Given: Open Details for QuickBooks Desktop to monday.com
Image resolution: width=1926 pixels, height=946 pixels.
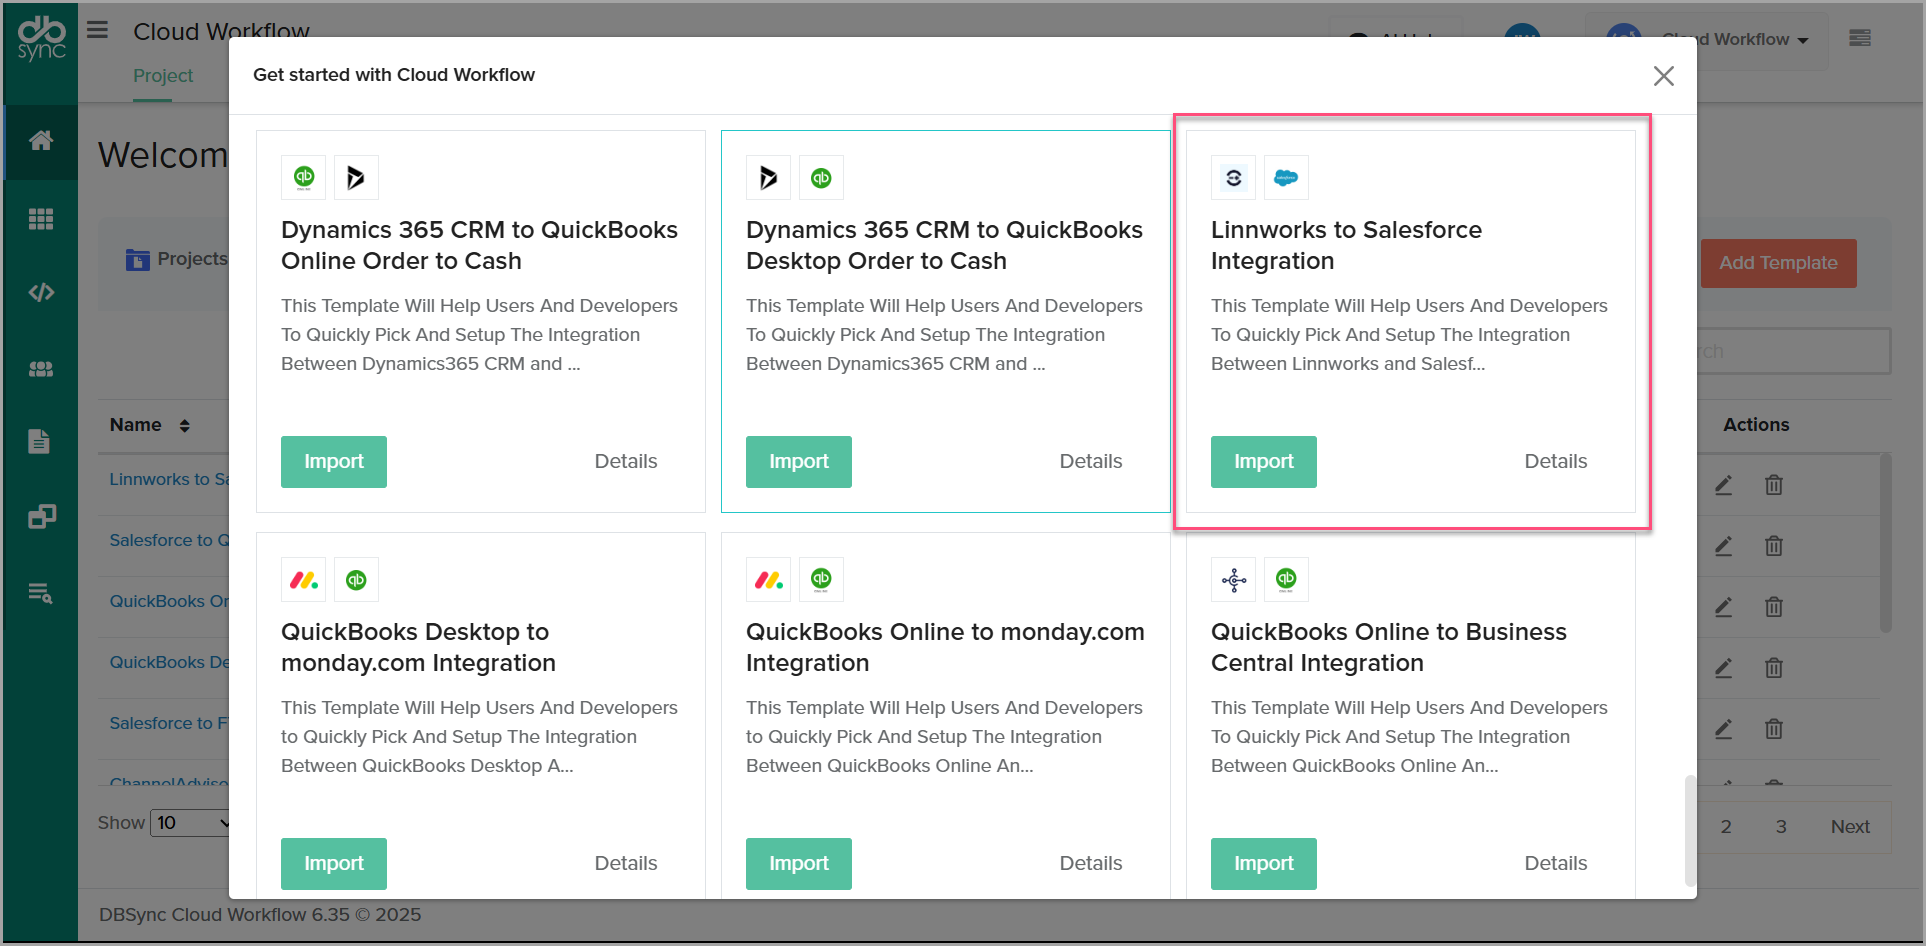Looking at the screenshot, I should (x=625, y=864).
